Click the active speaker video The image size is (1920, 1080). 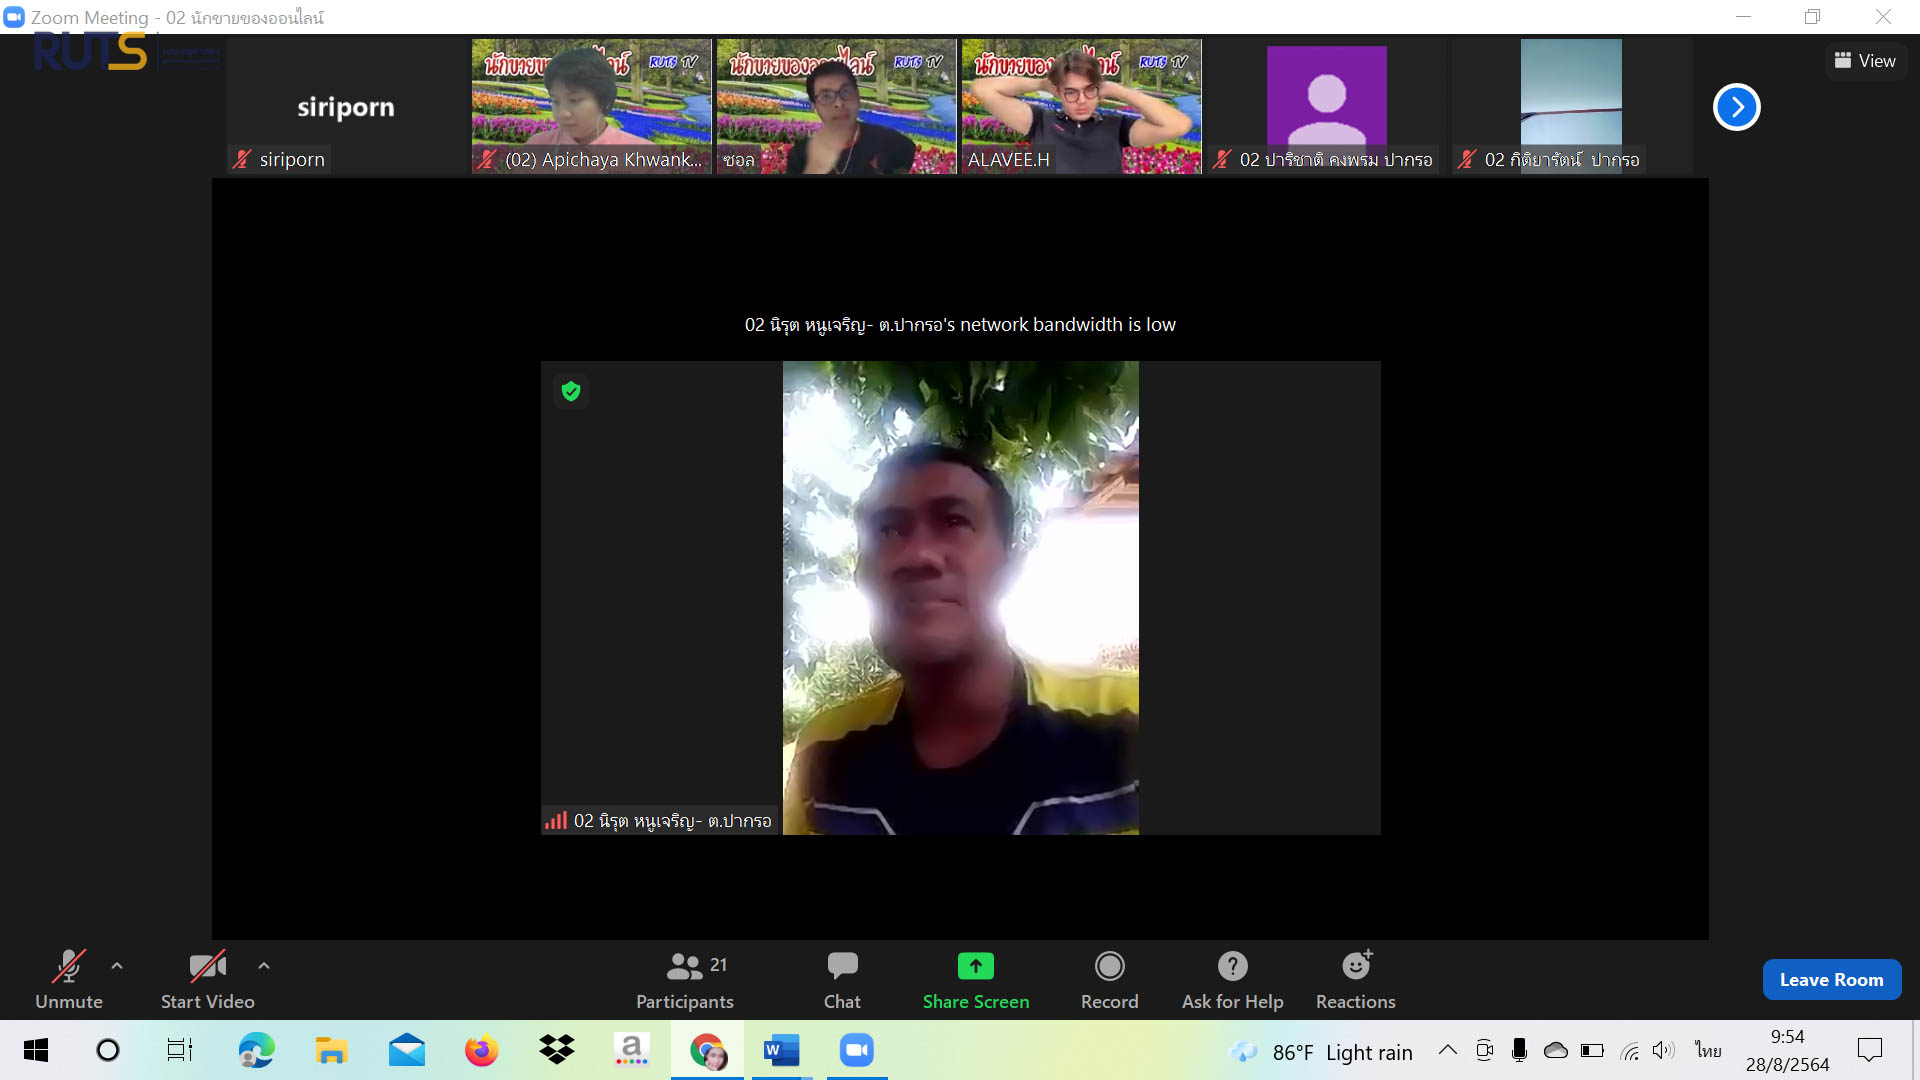tap(961, 598)
